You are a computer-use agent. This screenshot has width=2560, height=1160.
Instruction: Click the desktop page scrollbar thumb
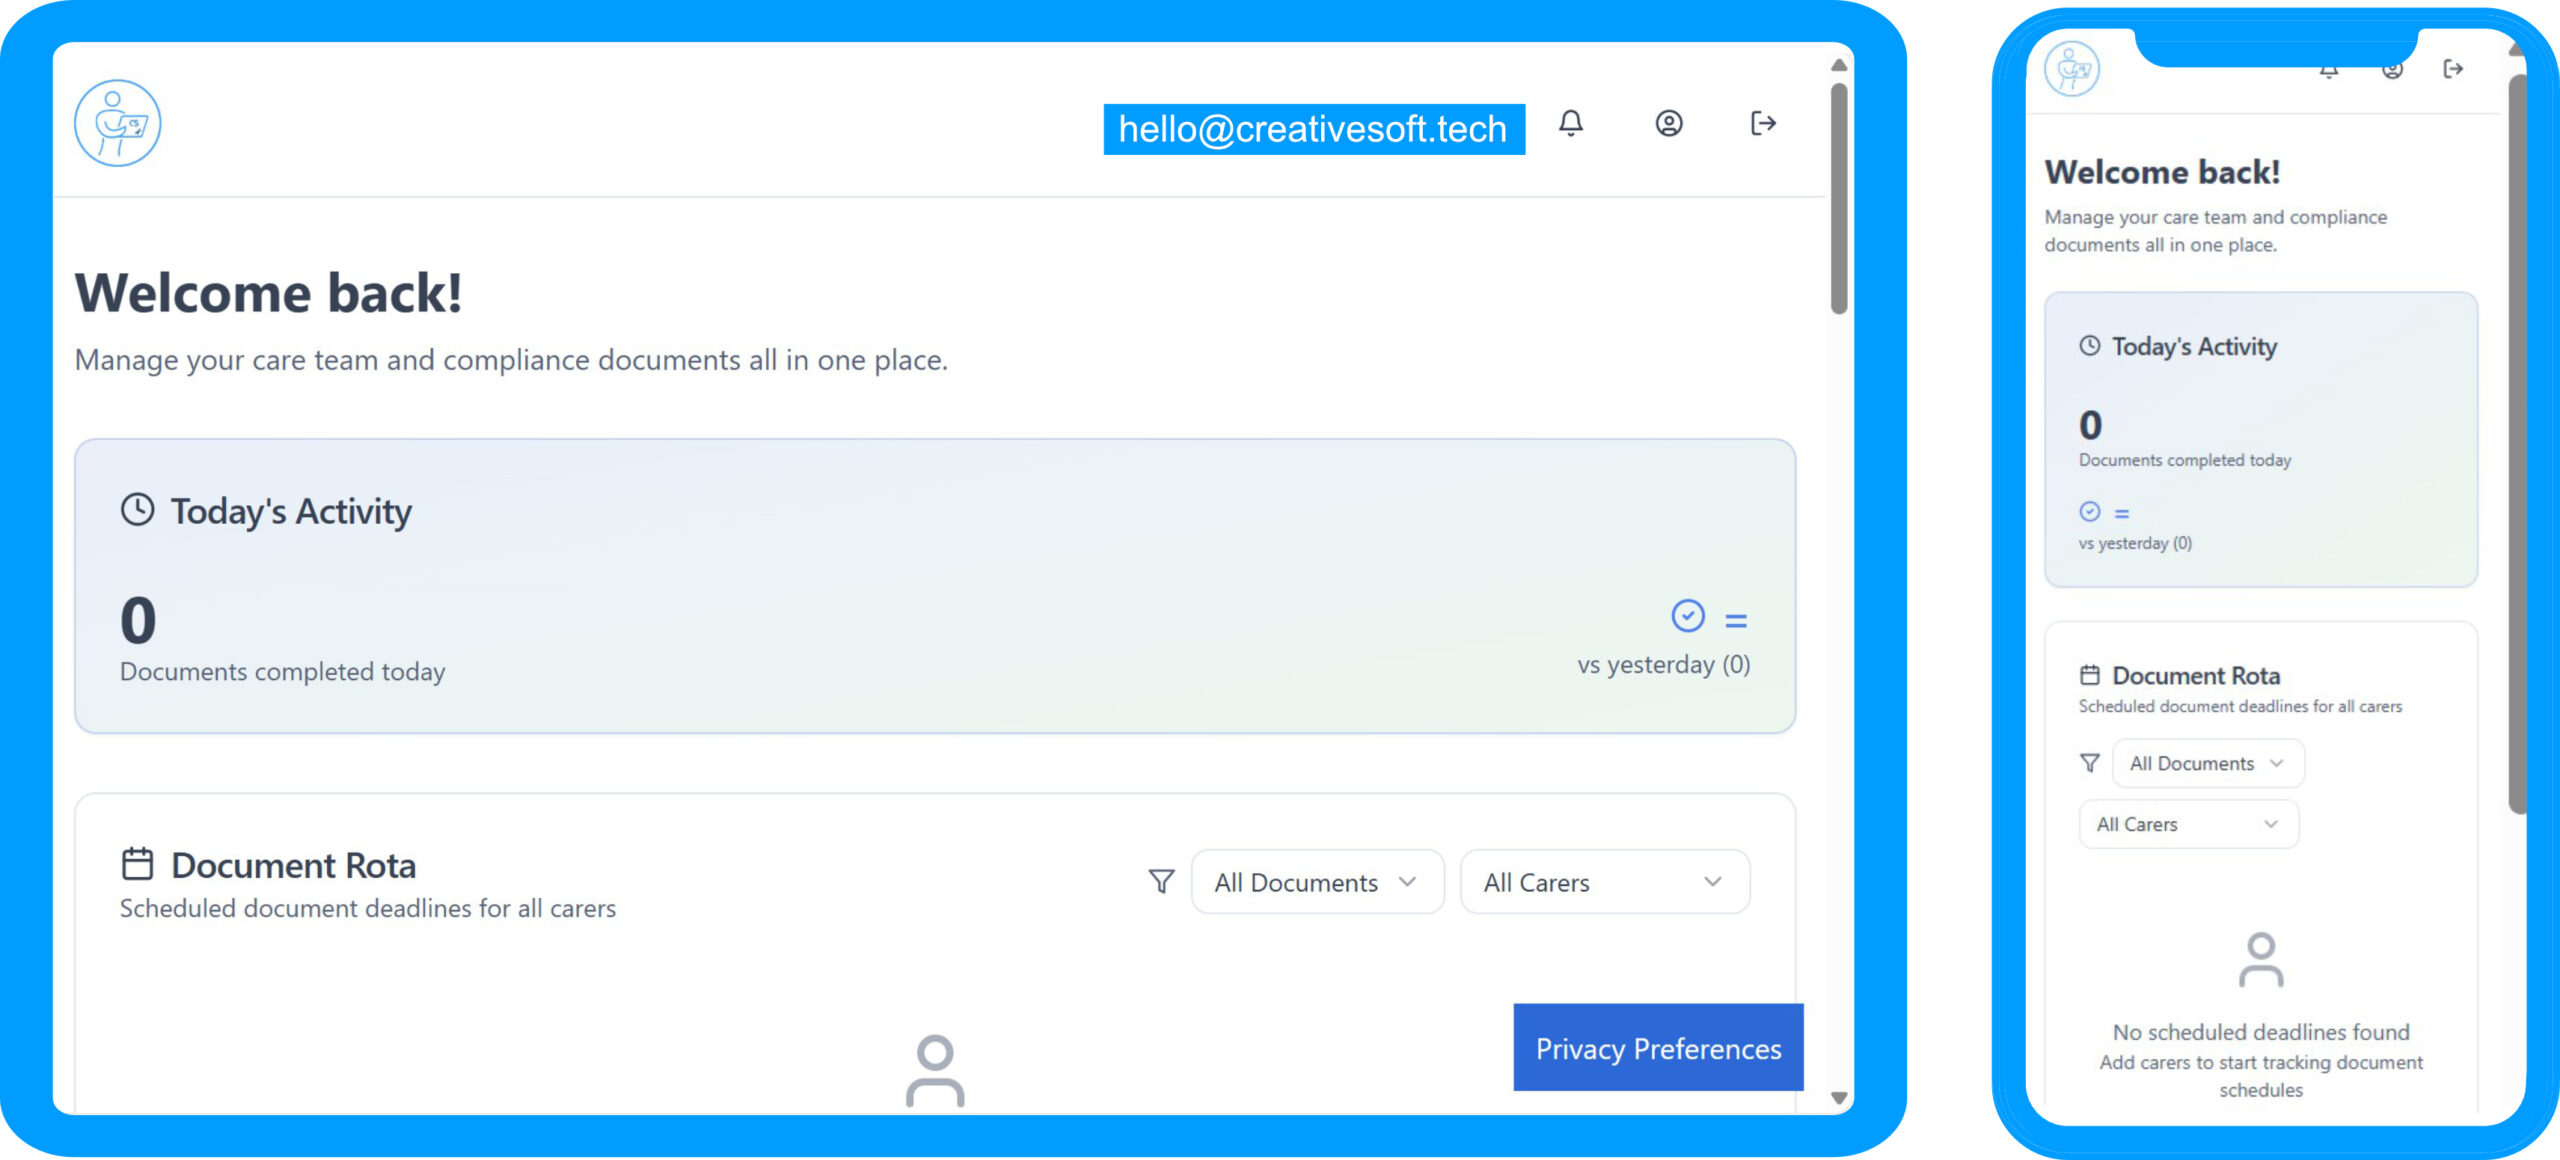point(1838,200)
